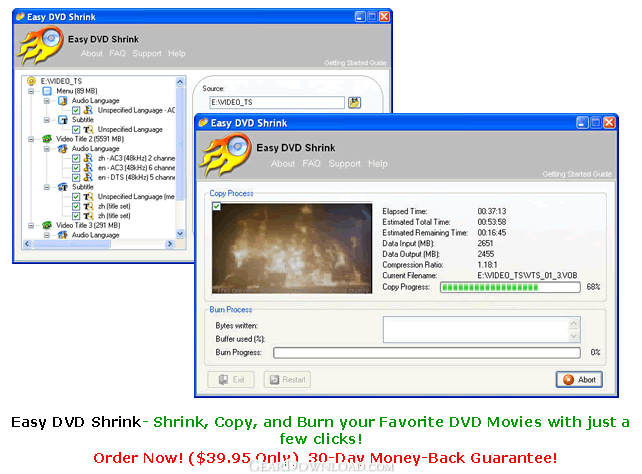
Task: Click back window title bar app icon
Action: (20, 17)
